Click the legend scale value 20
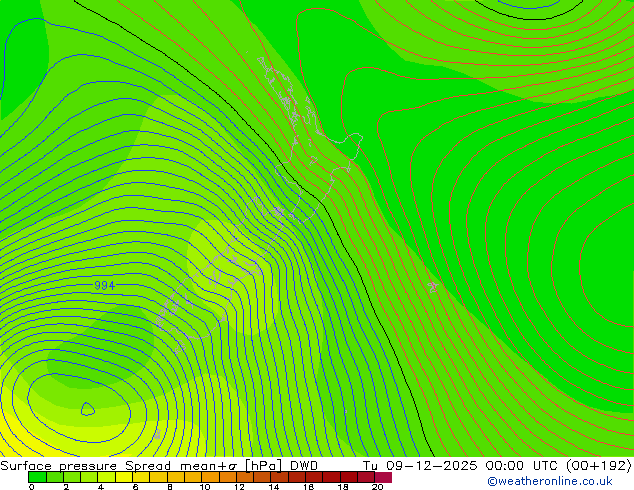The width and height of the screenshot is (634, 490). [378, 487]
